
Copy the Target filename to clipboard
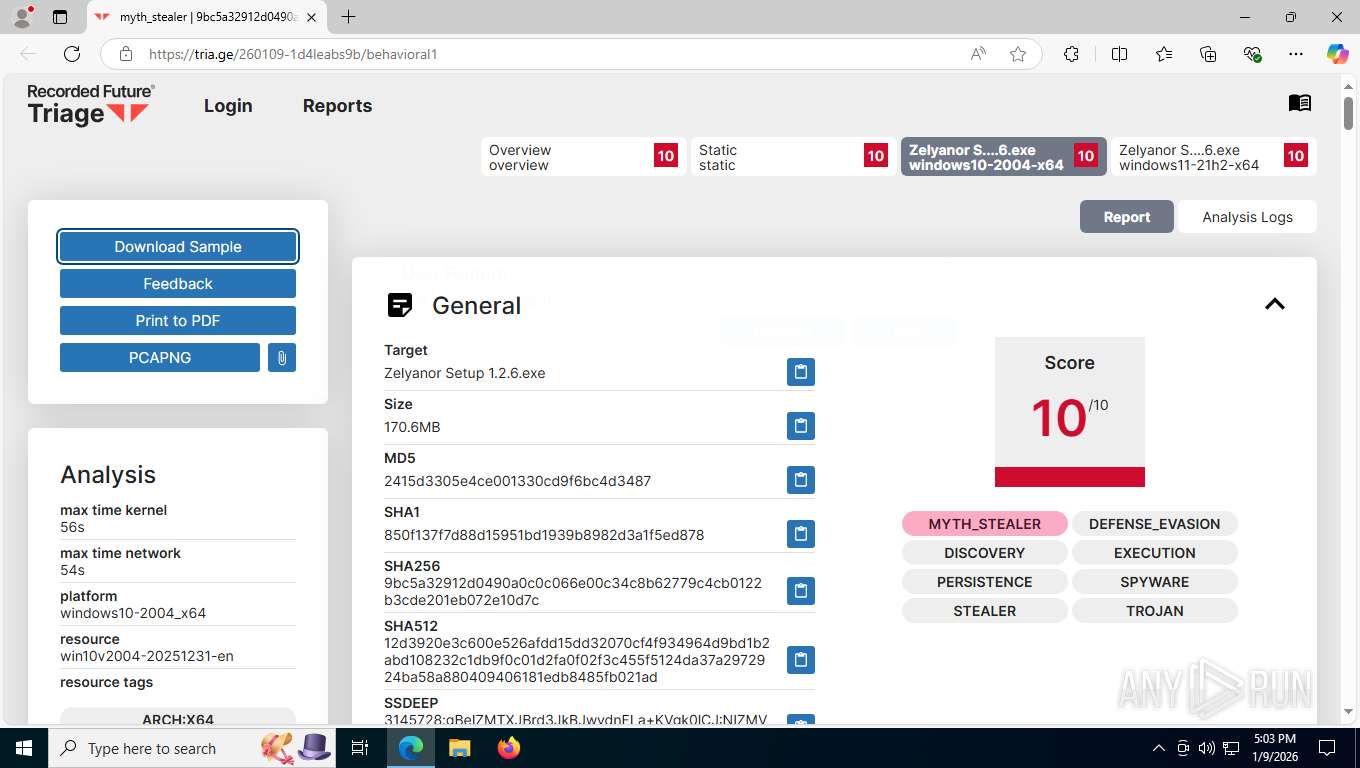coord(800,372)
